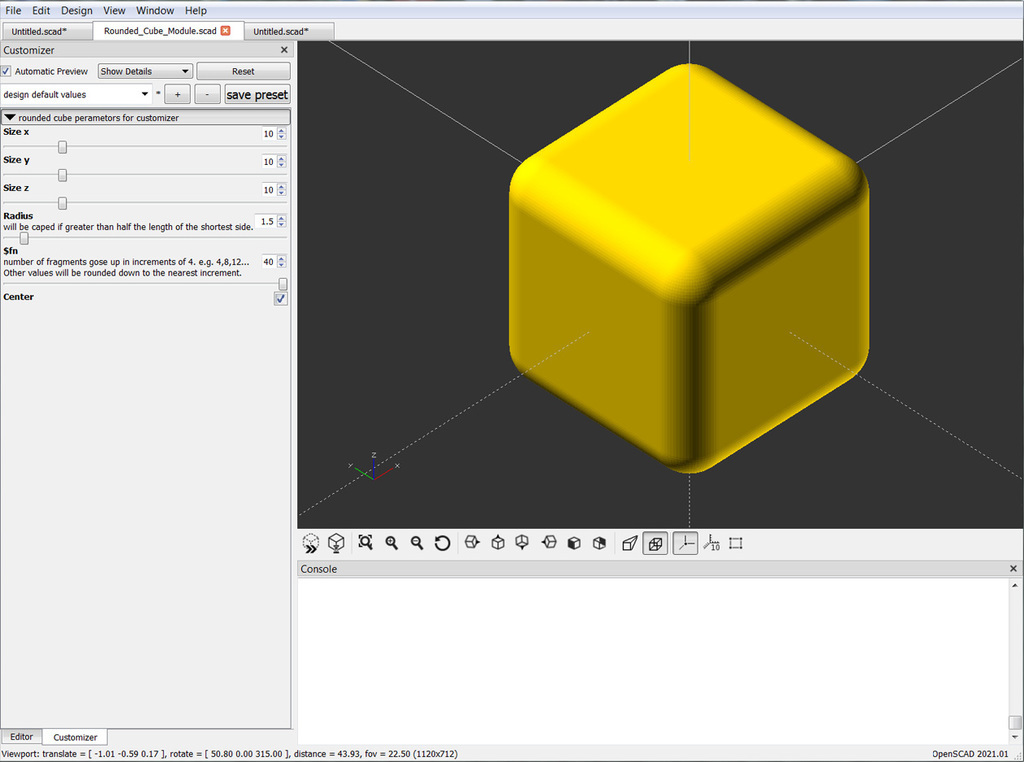Screen dimensions: 1024x762
Task: Select the Front view icon
Action: [573, 543]
